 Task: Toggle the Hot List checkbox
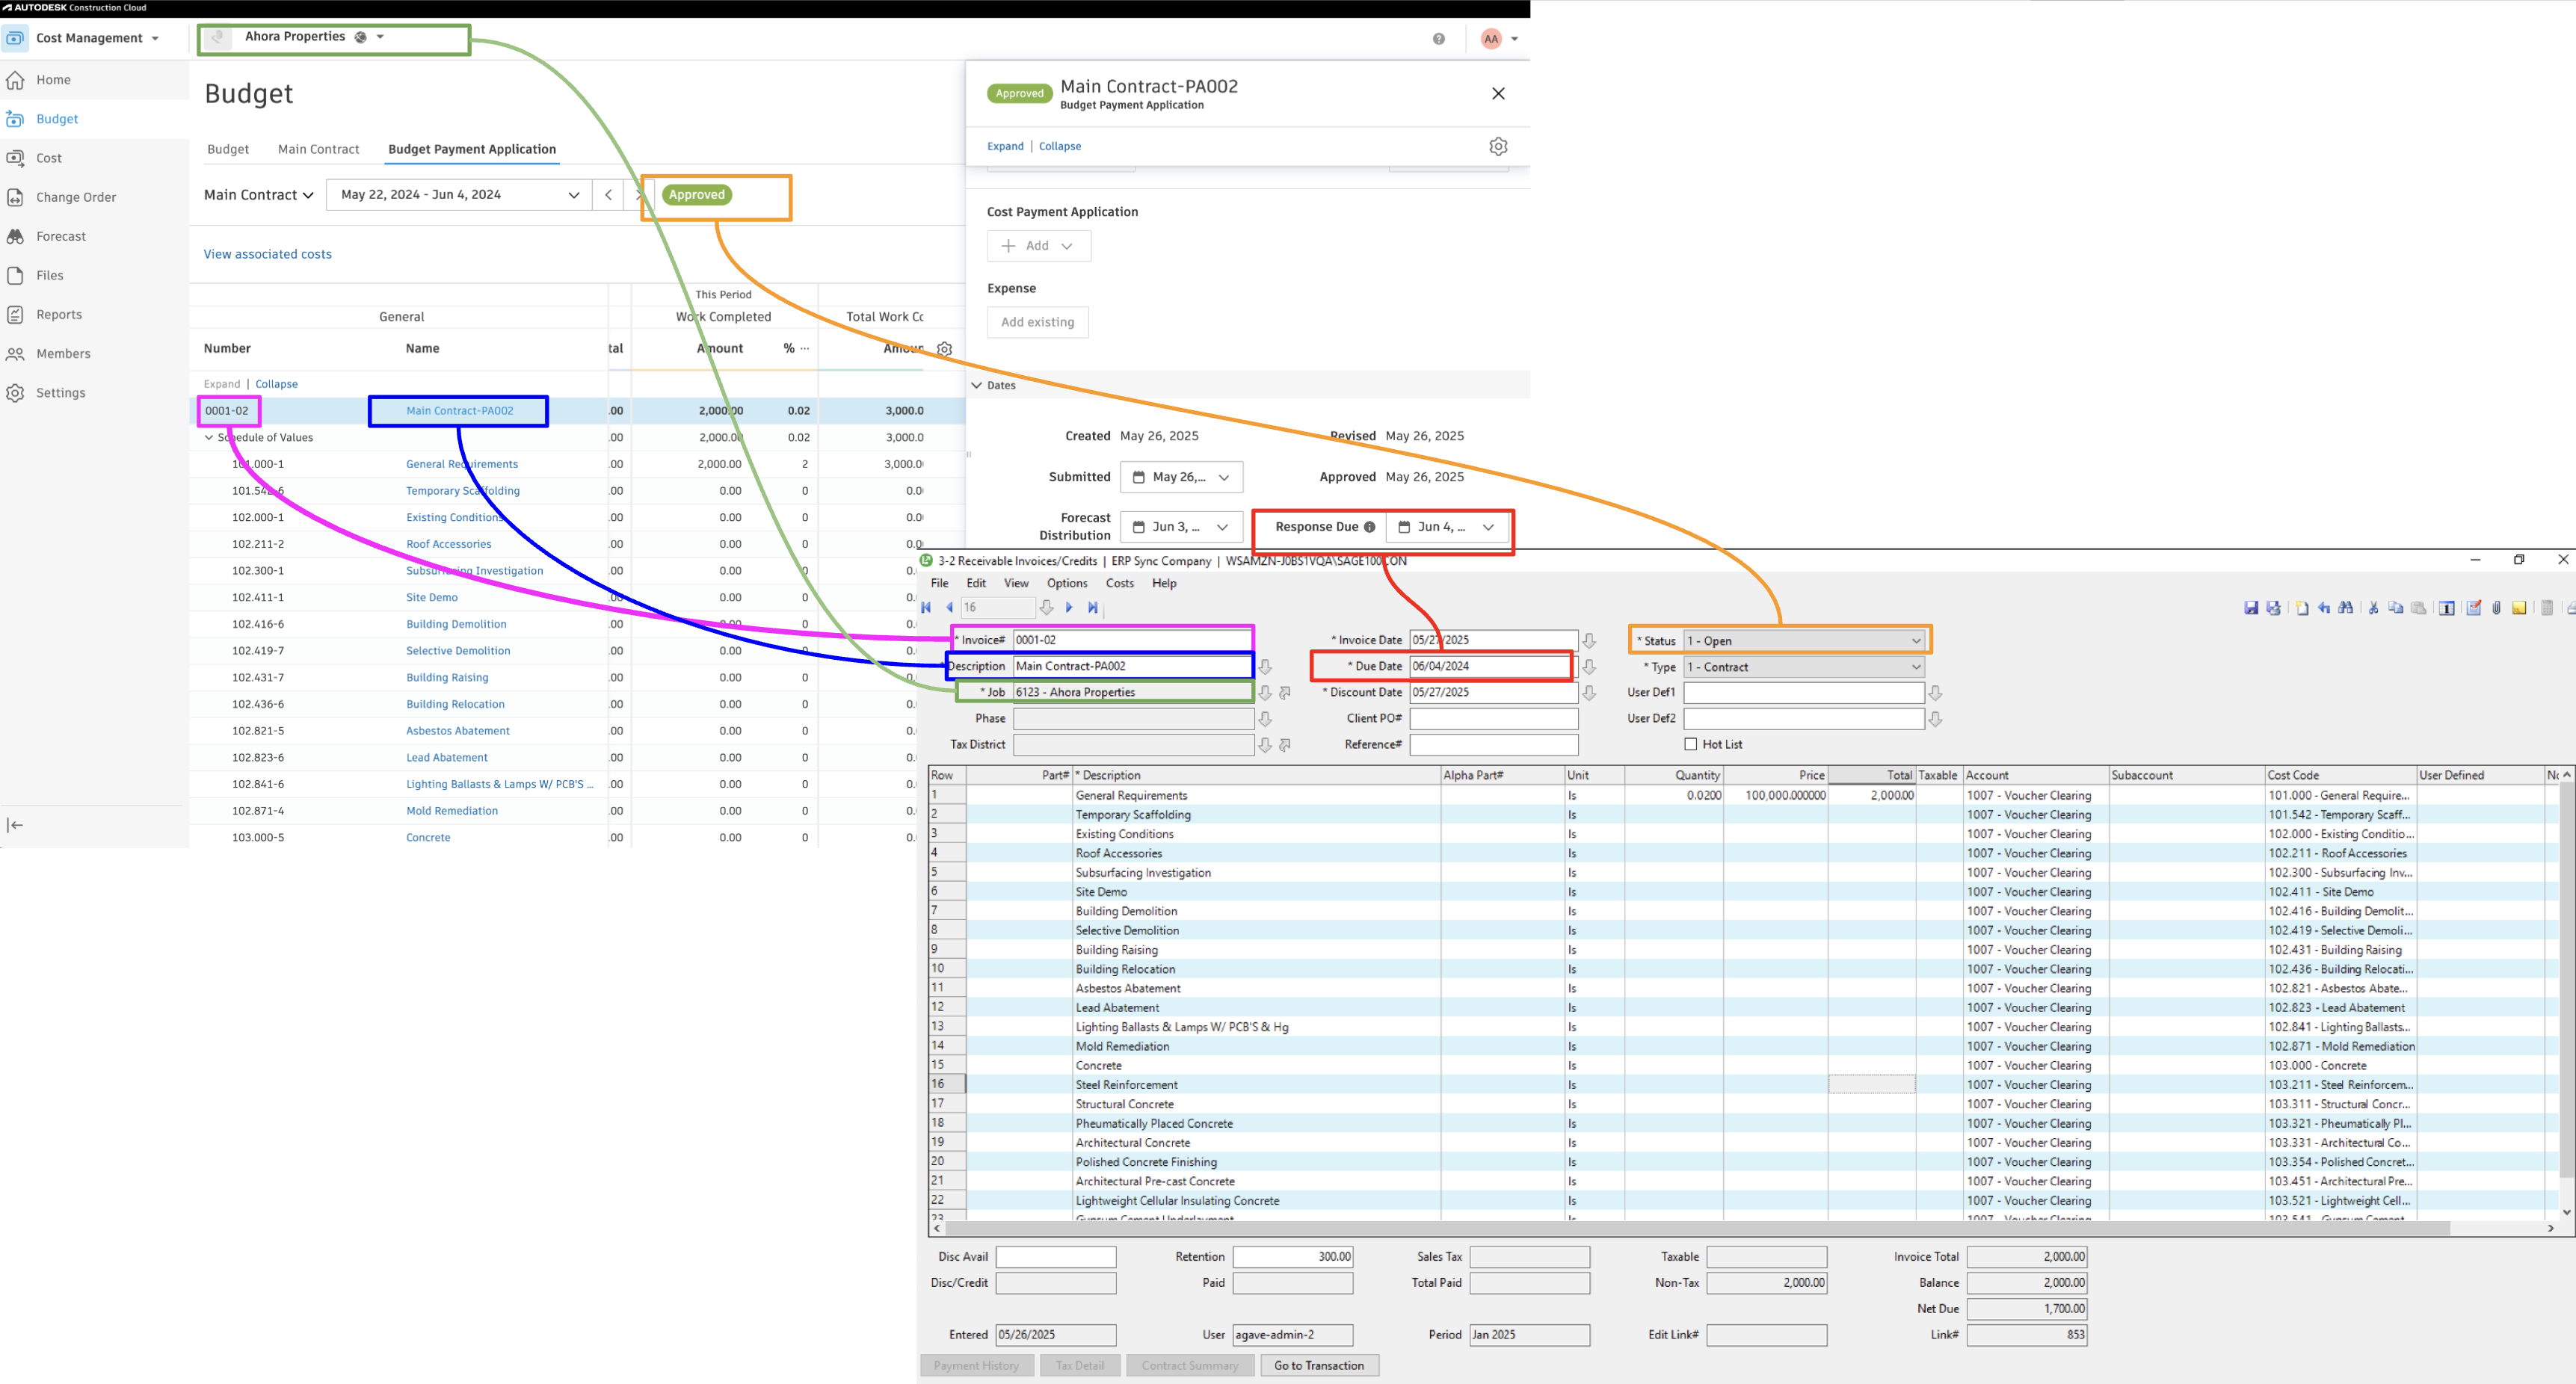click(x=1691, y=744)
